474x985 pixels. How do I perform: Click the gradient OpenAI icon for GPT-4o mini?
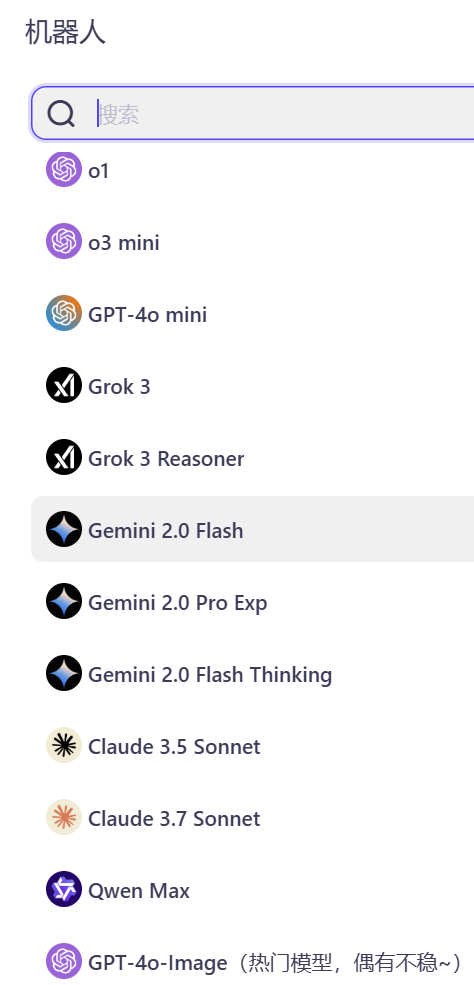pos(64,313)
